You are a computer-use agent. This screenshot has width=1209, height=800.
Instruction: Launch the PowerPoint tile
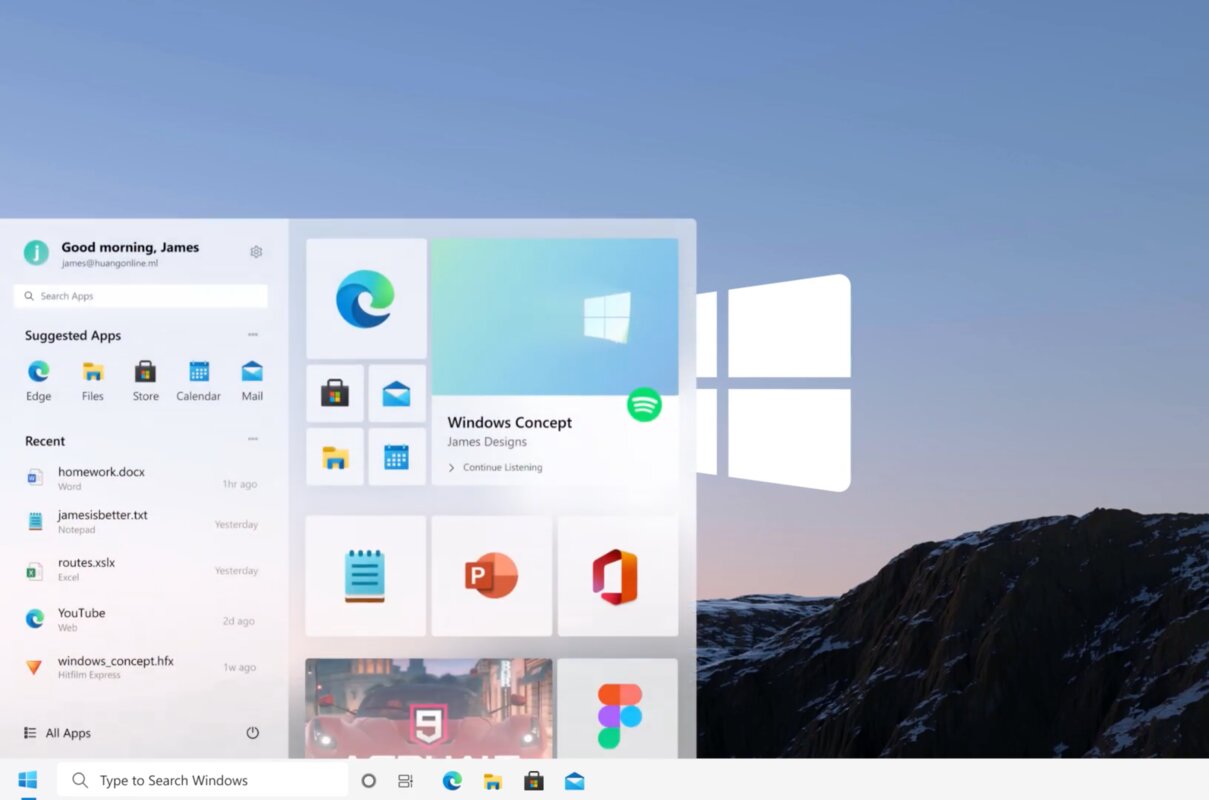pos(492,576)
